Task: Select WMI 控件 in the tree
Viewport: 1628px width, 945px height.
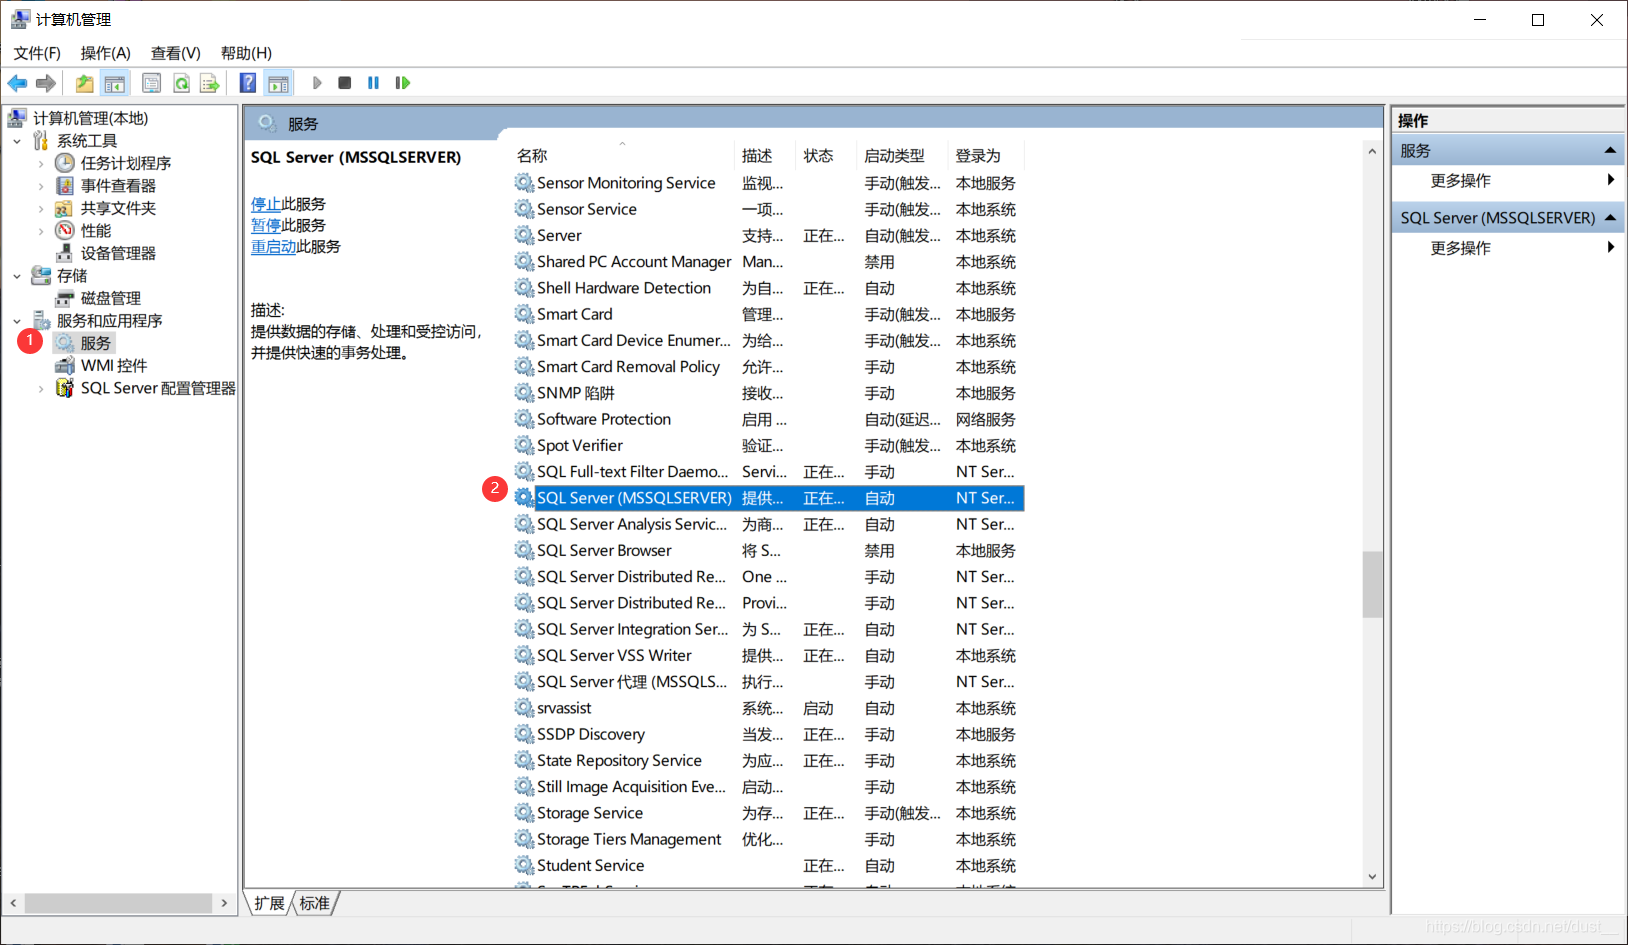Action: click(114, 366)
